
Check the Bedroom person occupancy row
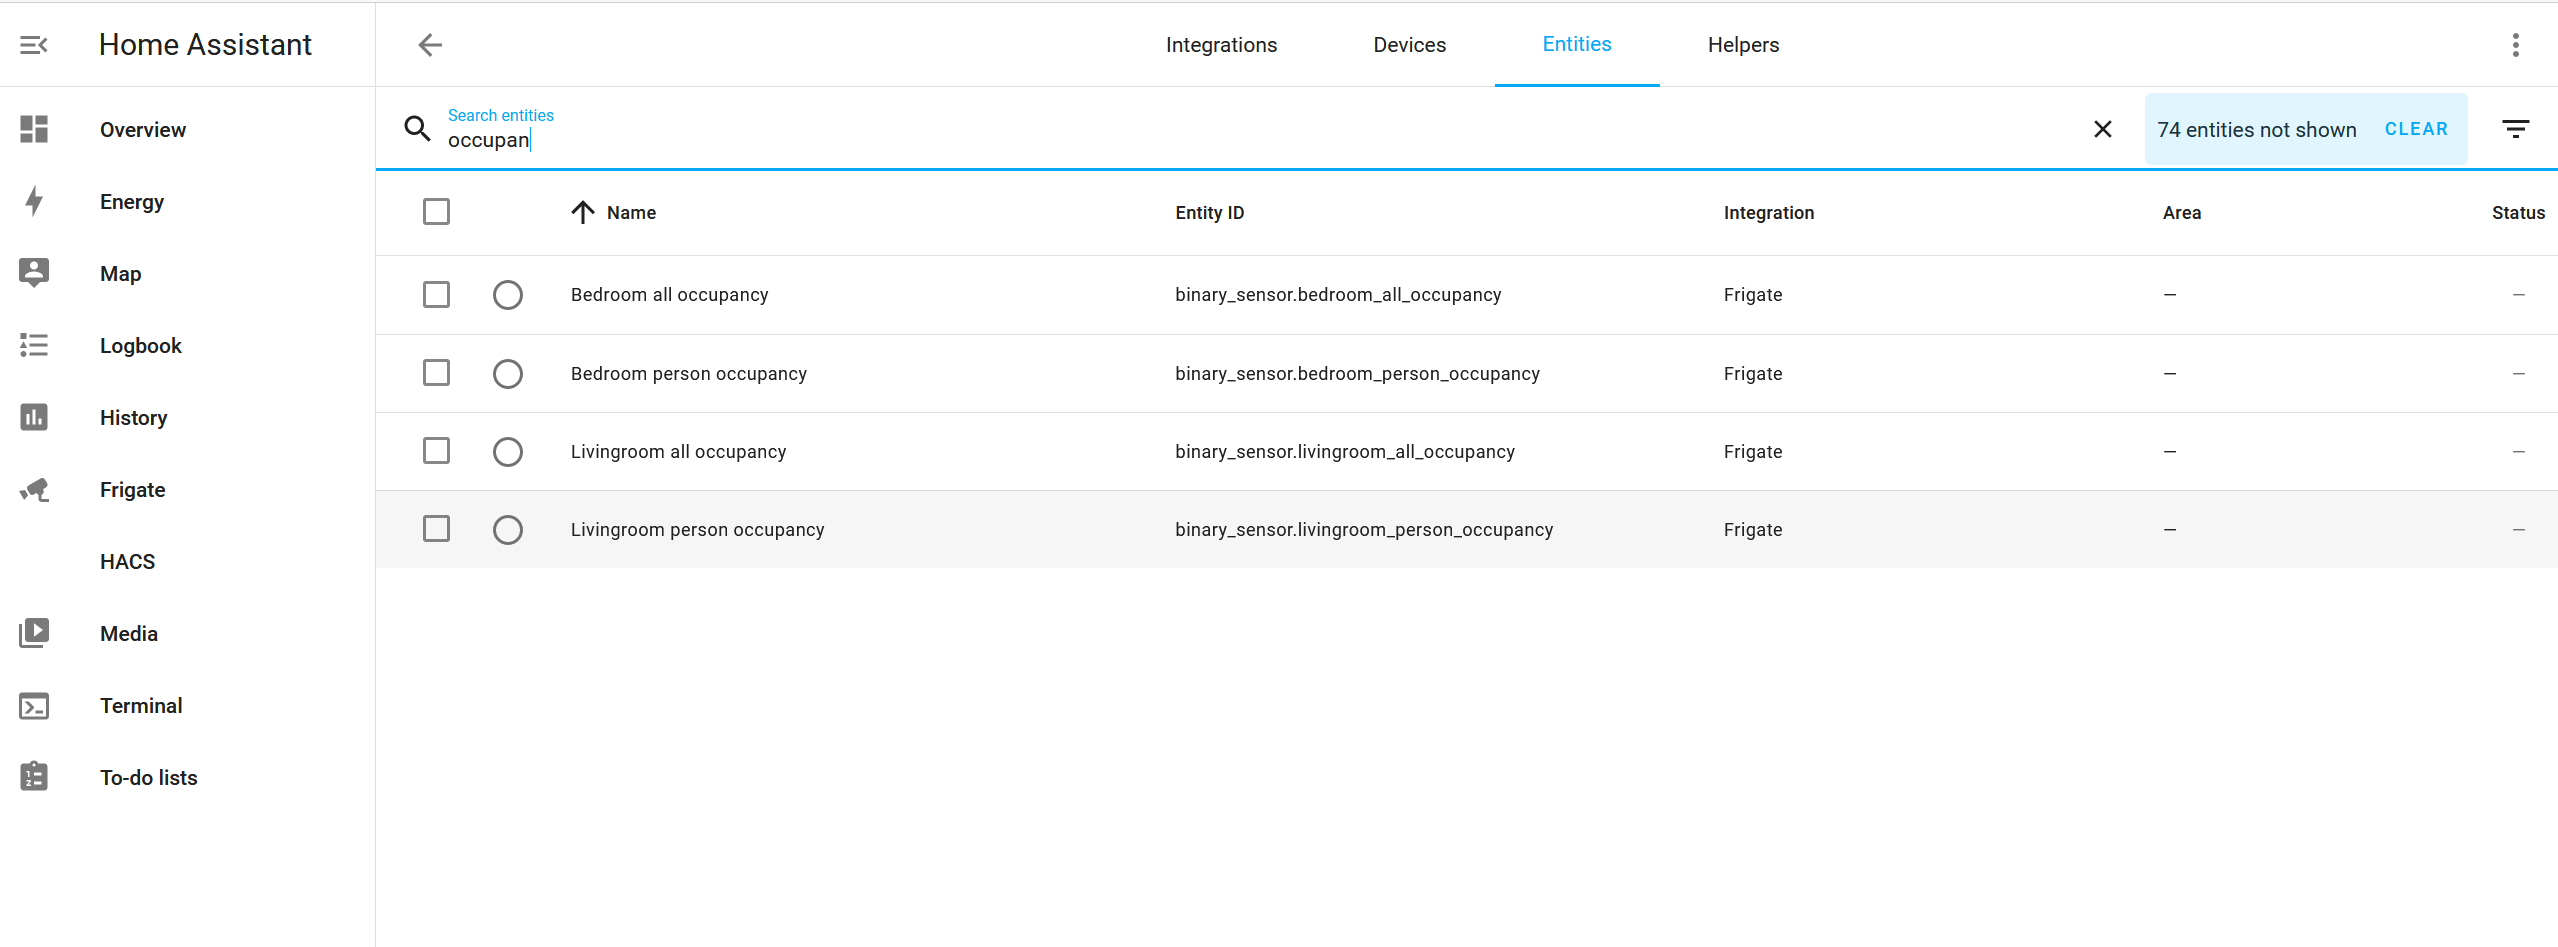[436, 373]
